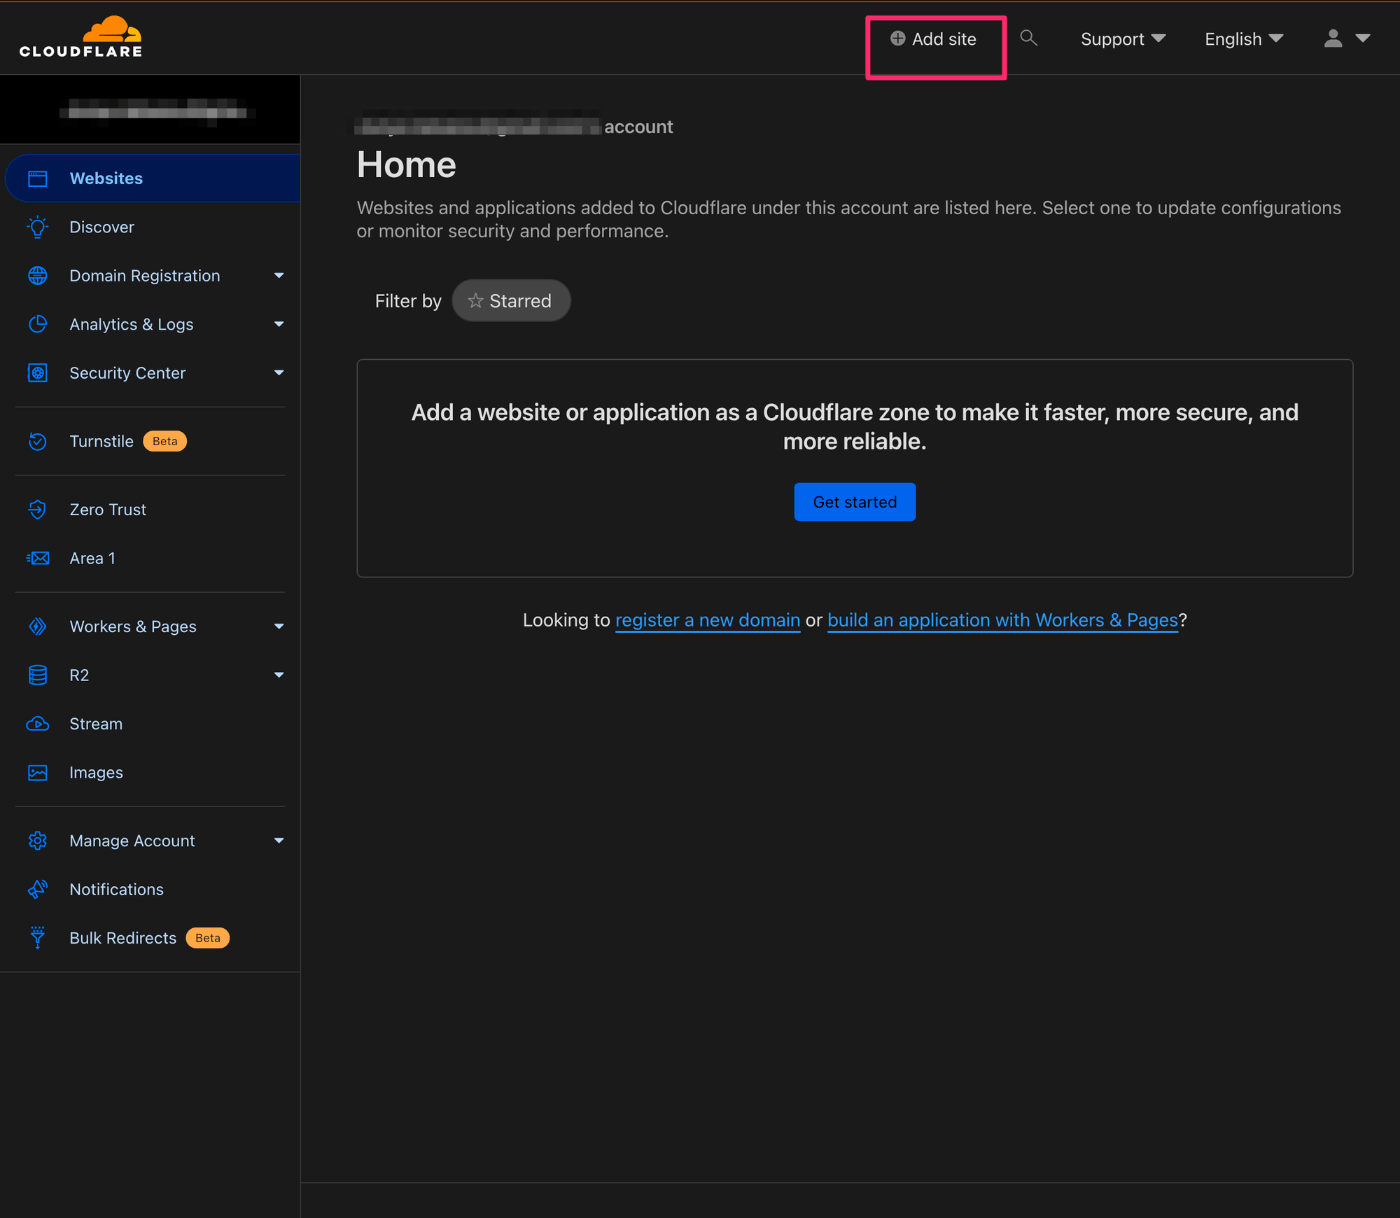
Task: Click the Bulk Redirects Beta badge
Action: pos(208,938)
